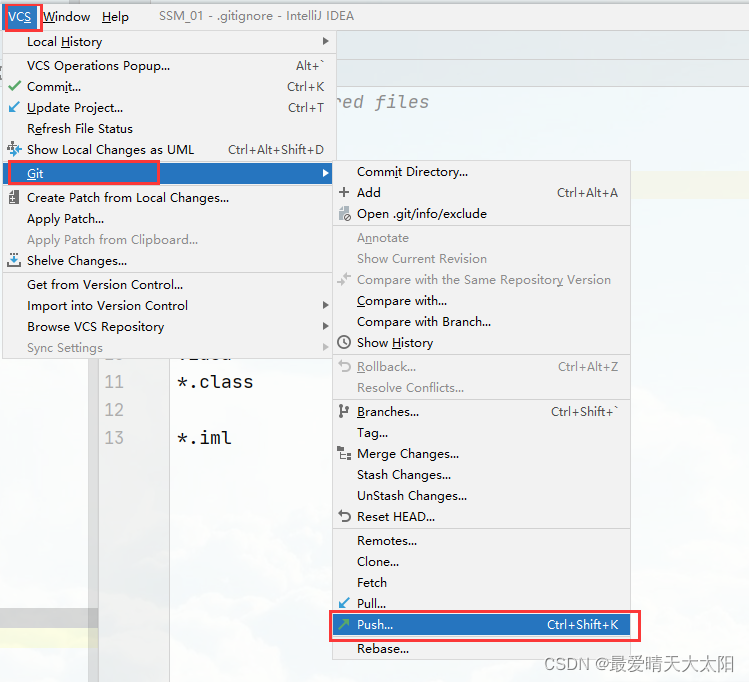The height and width of the screenshot is (682, 749).
Task: Click the *.iml text in editor
Action: [x=204, y=437]
